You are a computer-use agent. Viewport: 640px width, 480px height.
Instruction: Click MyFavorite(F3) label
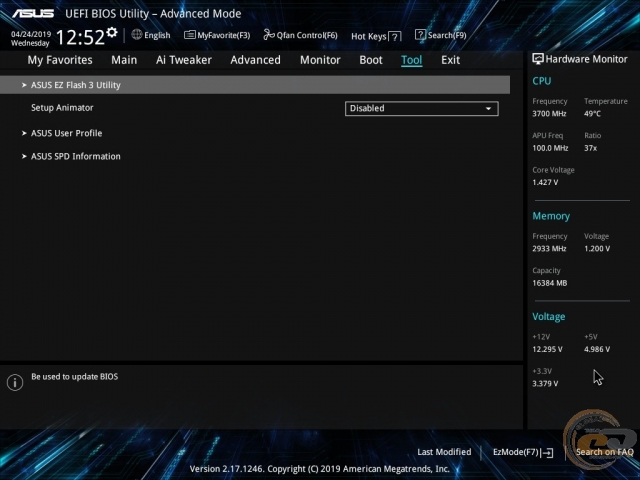pyautogui.click(x=224, y=36)
